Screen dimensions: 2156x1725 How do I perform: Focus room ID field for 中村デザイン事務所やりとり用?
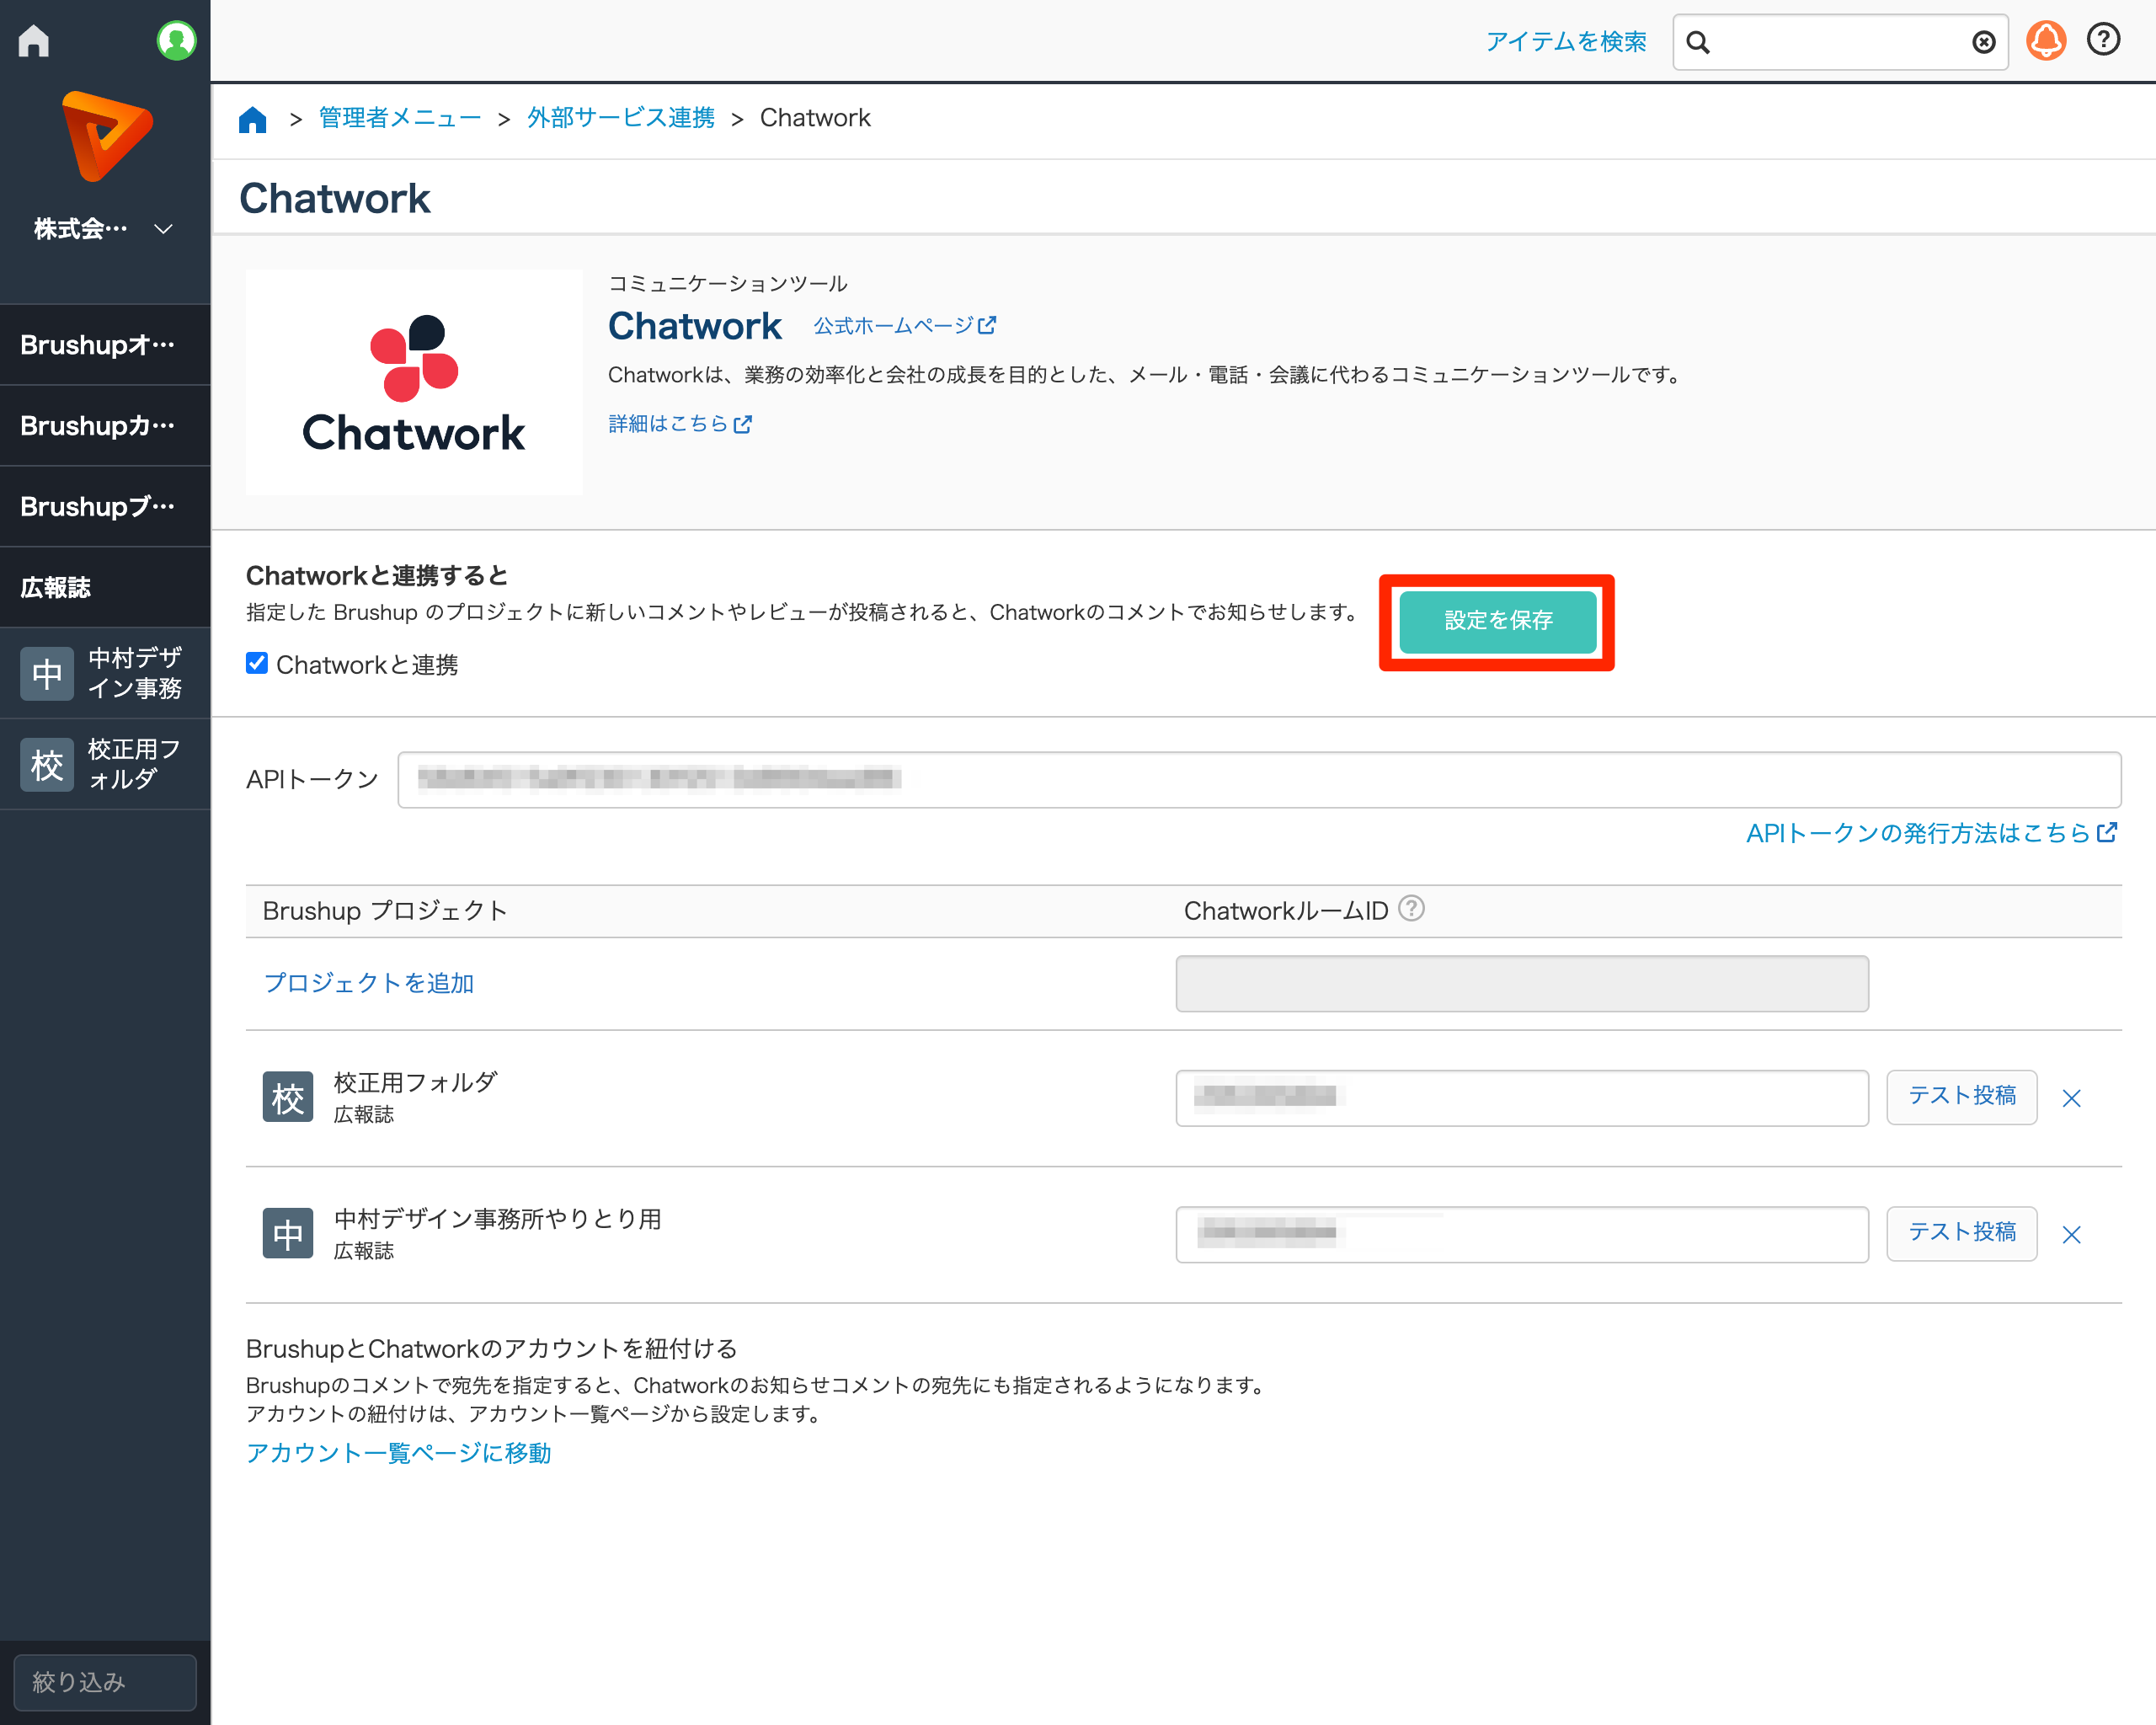point(1522,1234)
